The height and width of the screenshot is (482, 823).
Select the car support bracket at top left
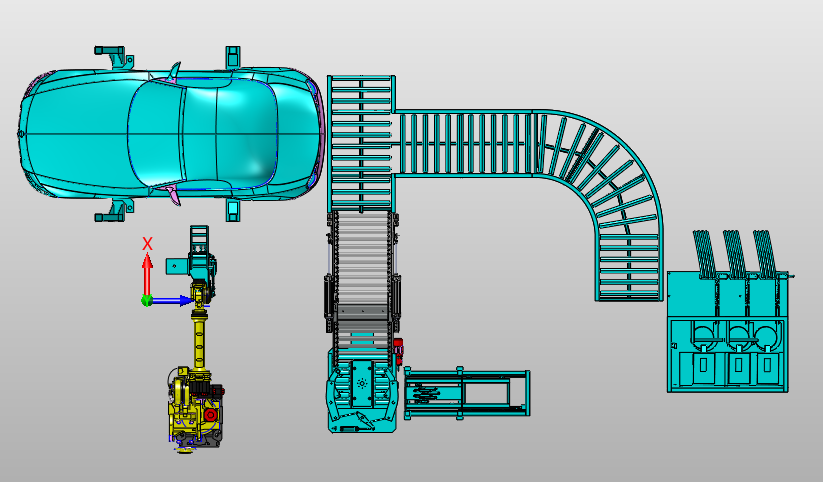114,57
